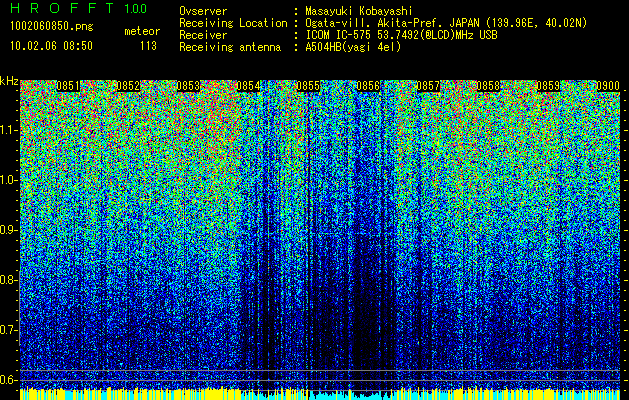Click the 0857 time marker
This screenshot has height=400, width=629.
(428, 86)
